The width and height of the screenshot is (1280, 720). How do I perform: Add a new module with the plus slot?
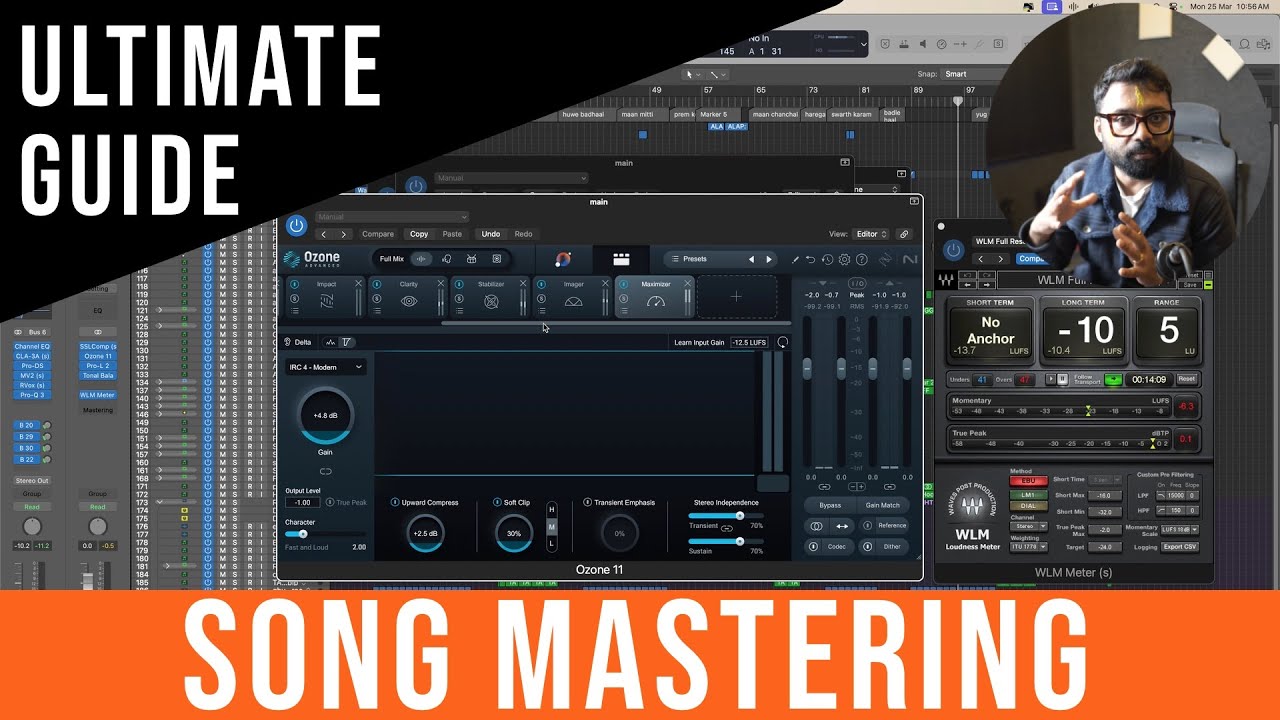point(736,297)
